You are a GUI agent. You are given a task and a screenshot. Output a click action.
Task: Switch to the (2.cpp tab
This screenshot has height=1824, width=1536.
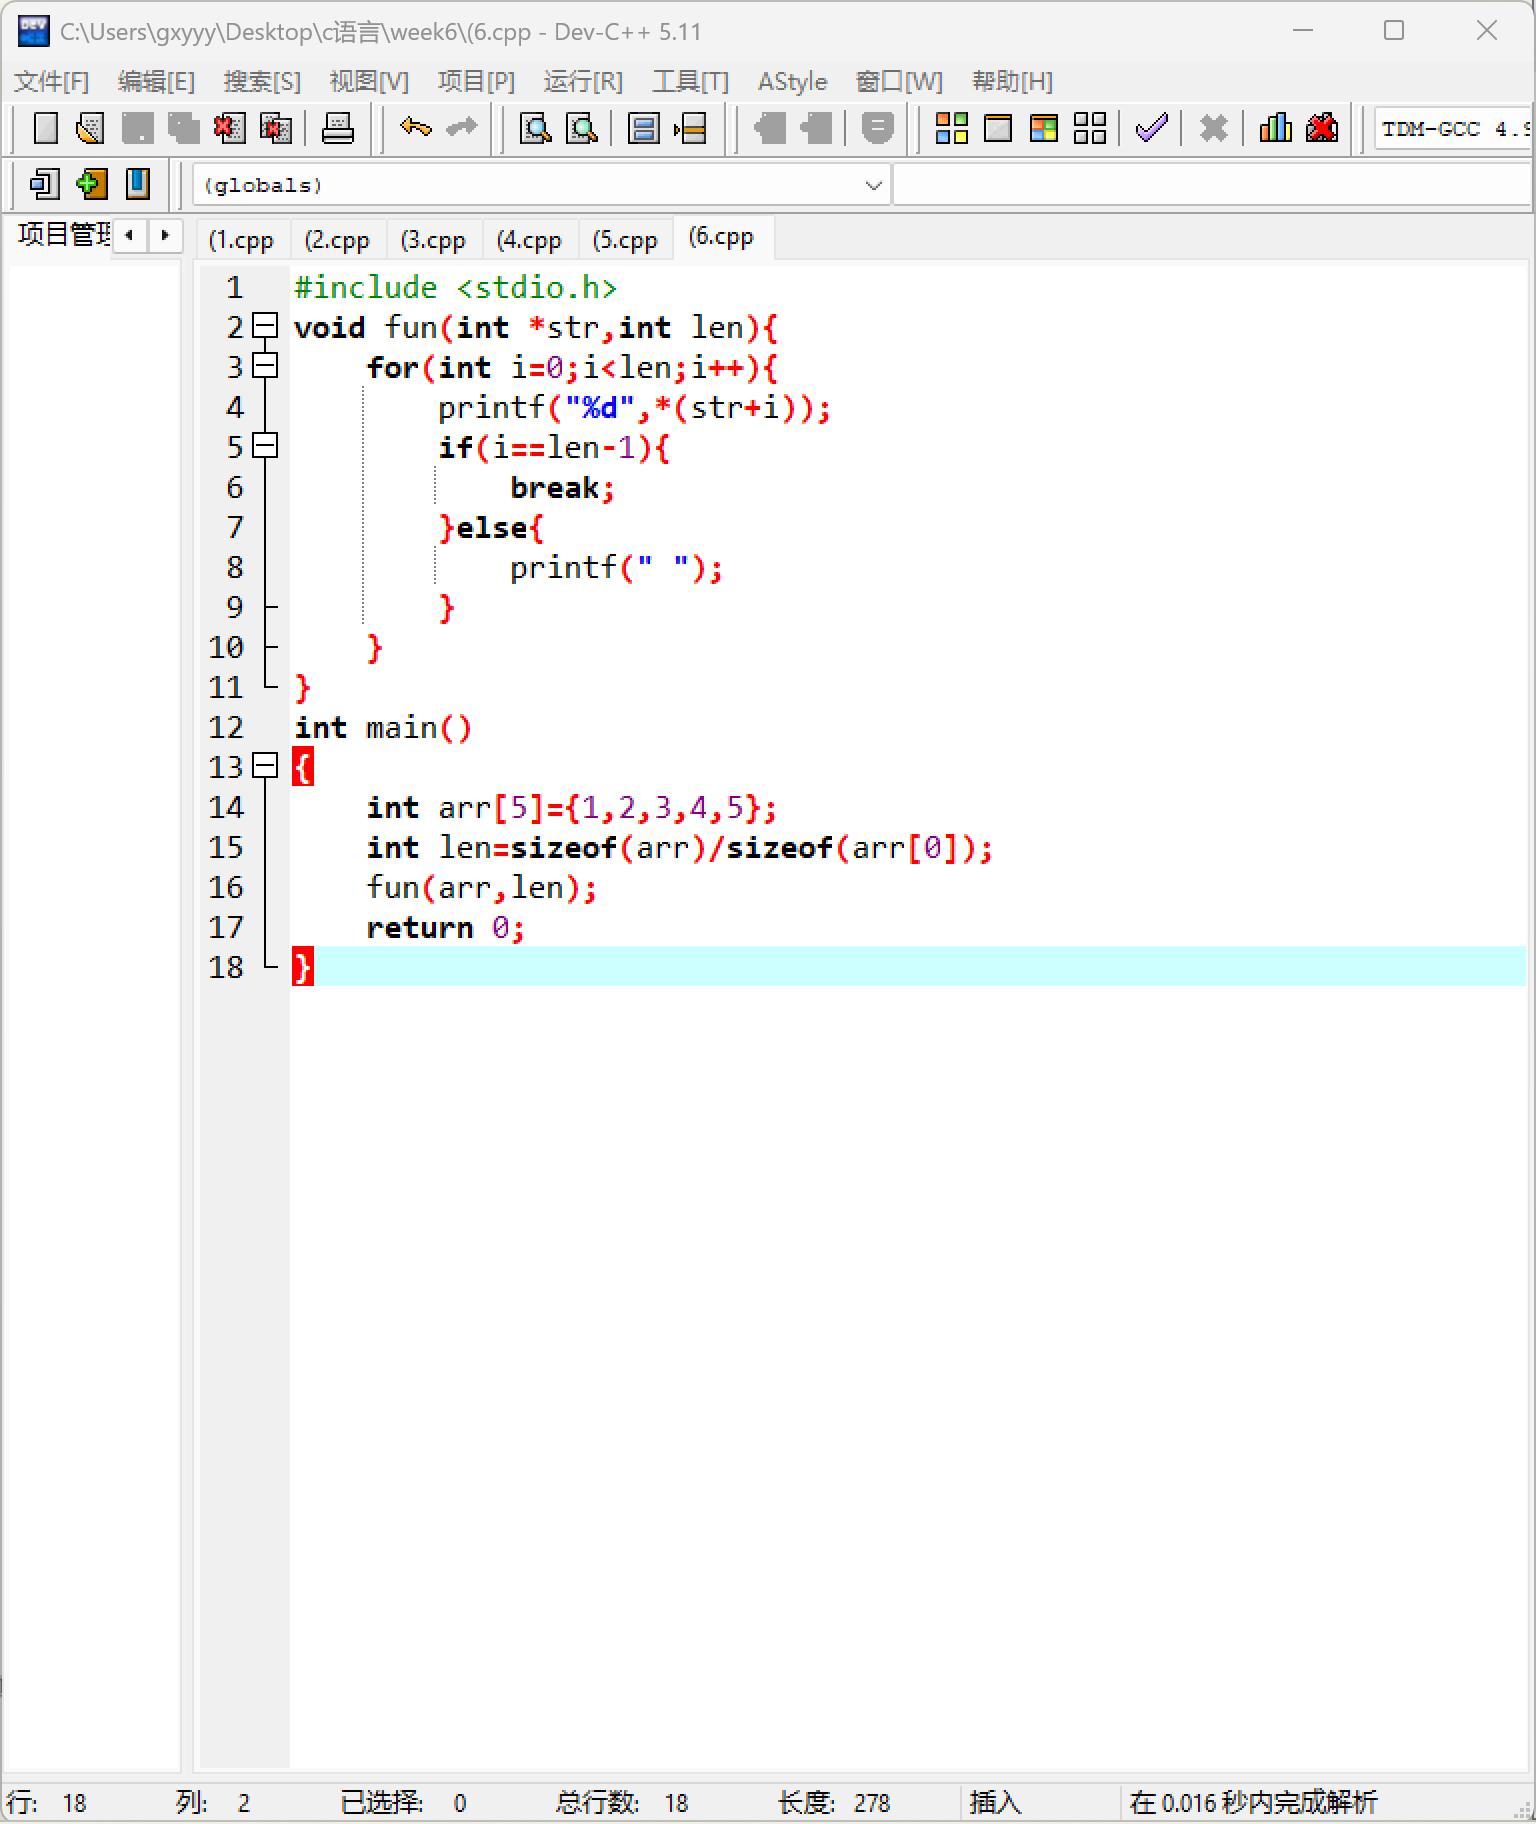click(x=337, y=240)
